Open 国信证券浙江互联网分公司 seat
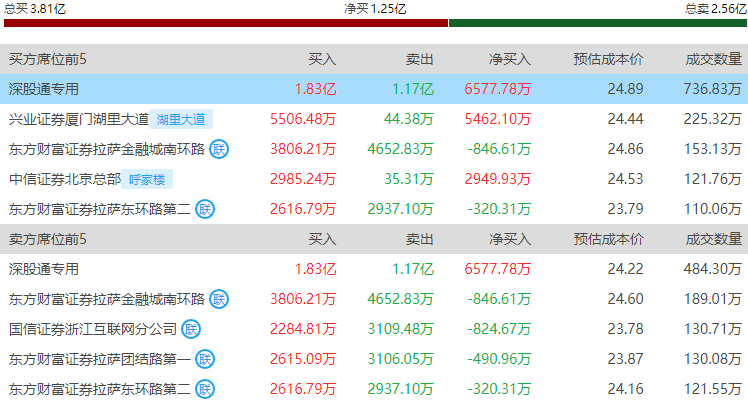 (93, 329)
